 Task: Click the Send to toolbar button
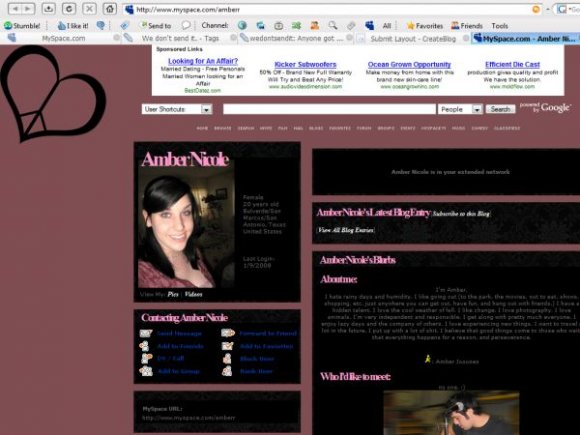tap(156, 26)
